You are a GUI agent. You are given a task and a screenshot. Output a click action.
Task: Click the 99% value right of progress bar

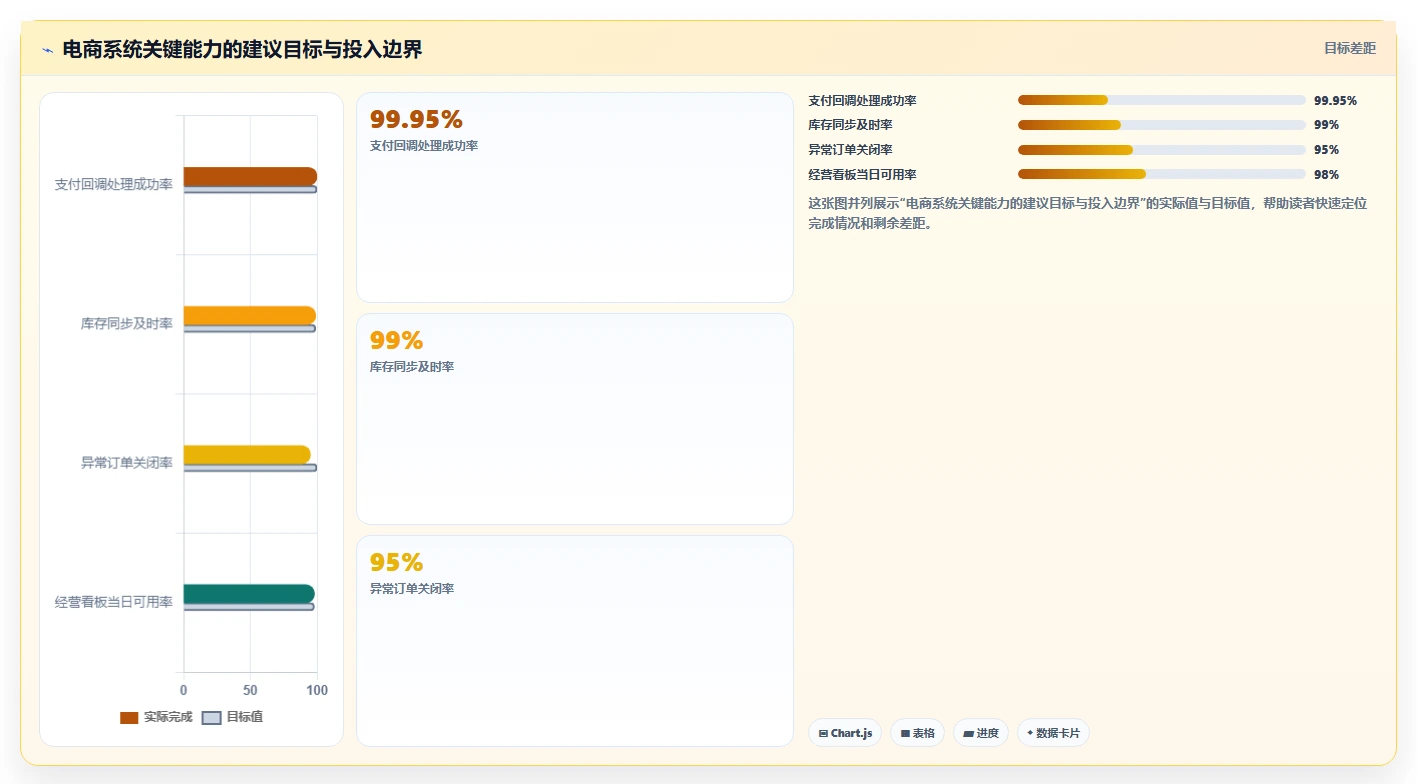point(1326,125)
